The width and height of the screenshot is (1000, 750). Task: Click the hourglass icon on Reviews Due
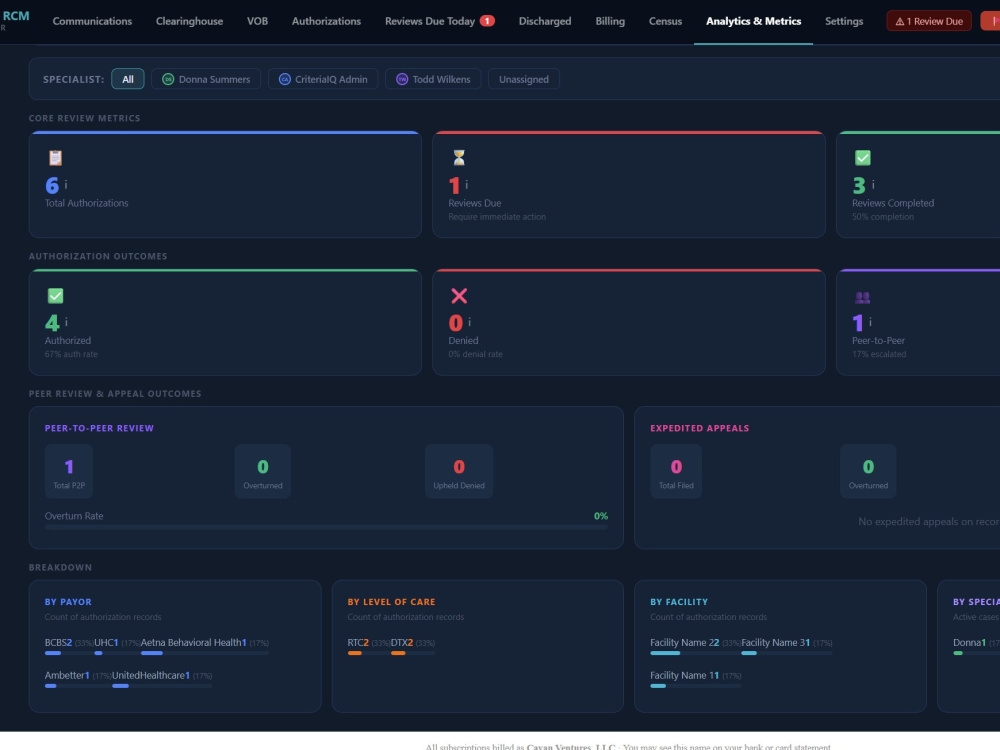(x=459, y=158)
